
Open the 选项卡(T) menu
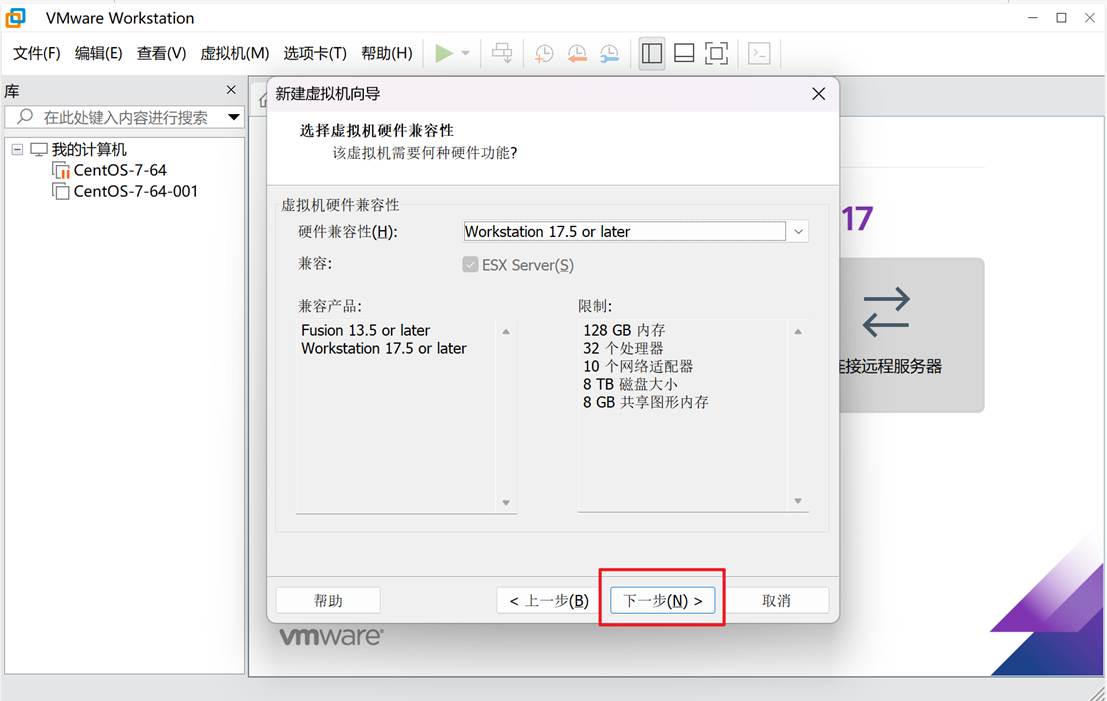click(x=315, y=54)
